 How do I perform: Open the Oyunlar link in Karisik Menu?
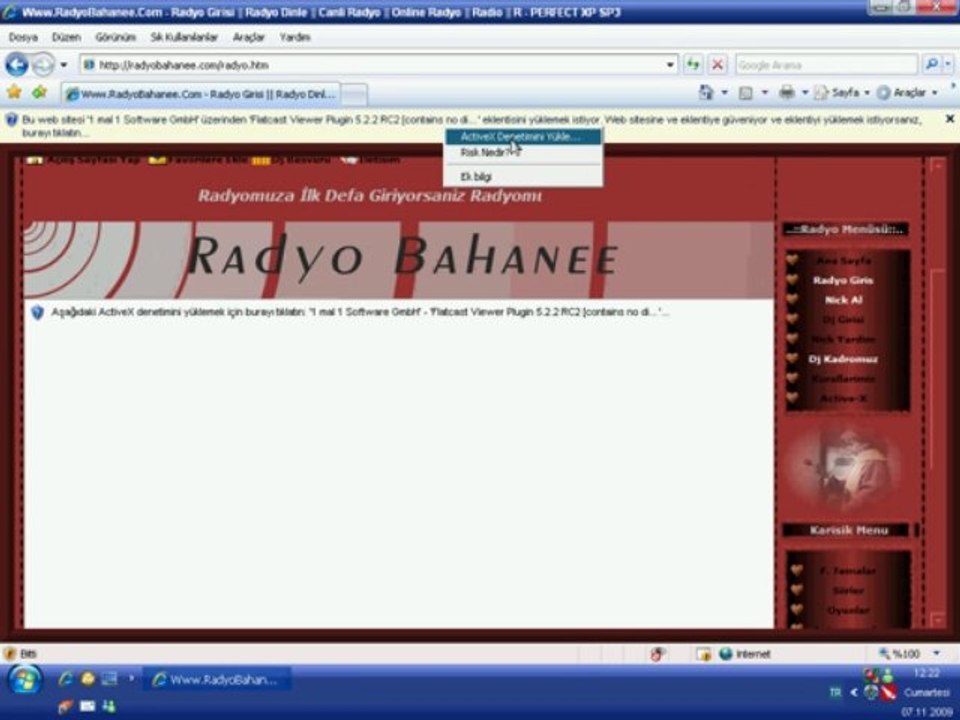(848, 610)
